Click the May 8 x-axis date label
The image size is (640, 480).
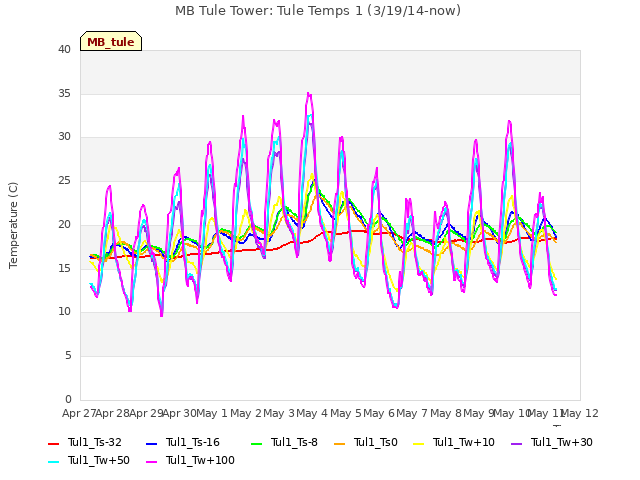[446, 413]
